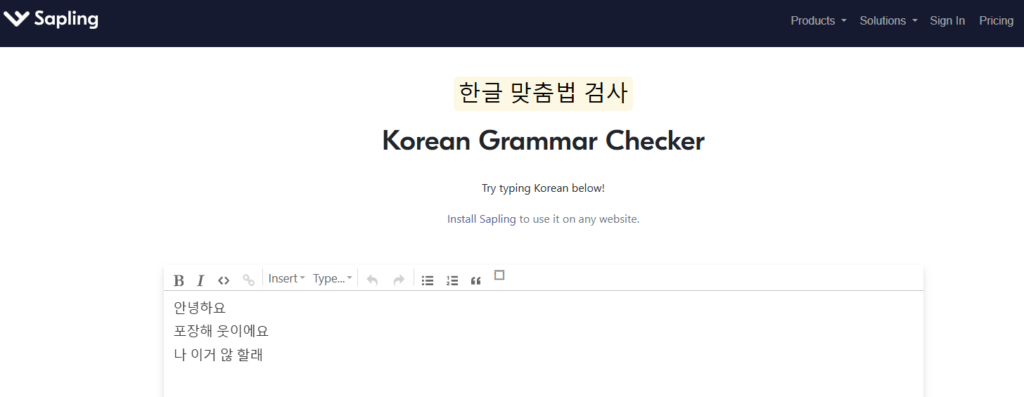
Task: Click the undo arrow icon
Action: click(x=372, y=280)
